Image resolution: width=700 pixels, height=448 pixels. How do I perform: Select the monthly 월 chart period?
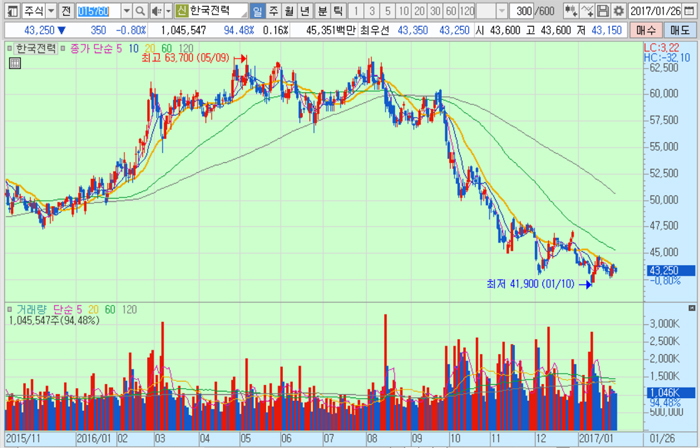pyautogui.click(x=290, y=10)
